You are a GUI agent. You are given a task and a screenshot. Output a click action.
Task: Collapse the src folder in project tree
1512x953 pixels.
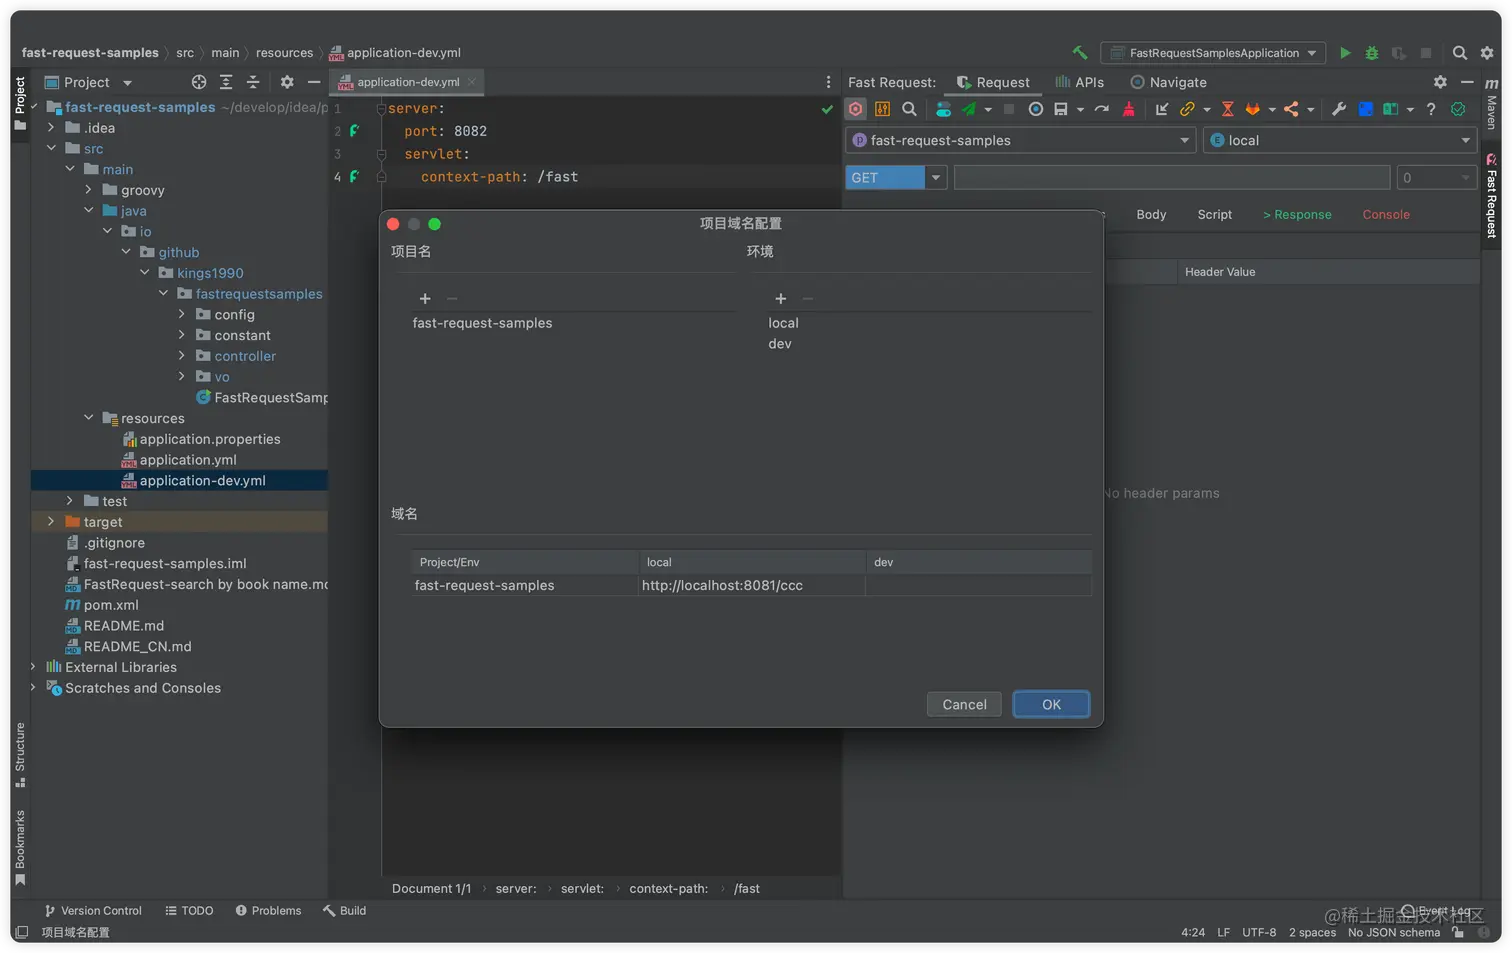tap(51, 148)
